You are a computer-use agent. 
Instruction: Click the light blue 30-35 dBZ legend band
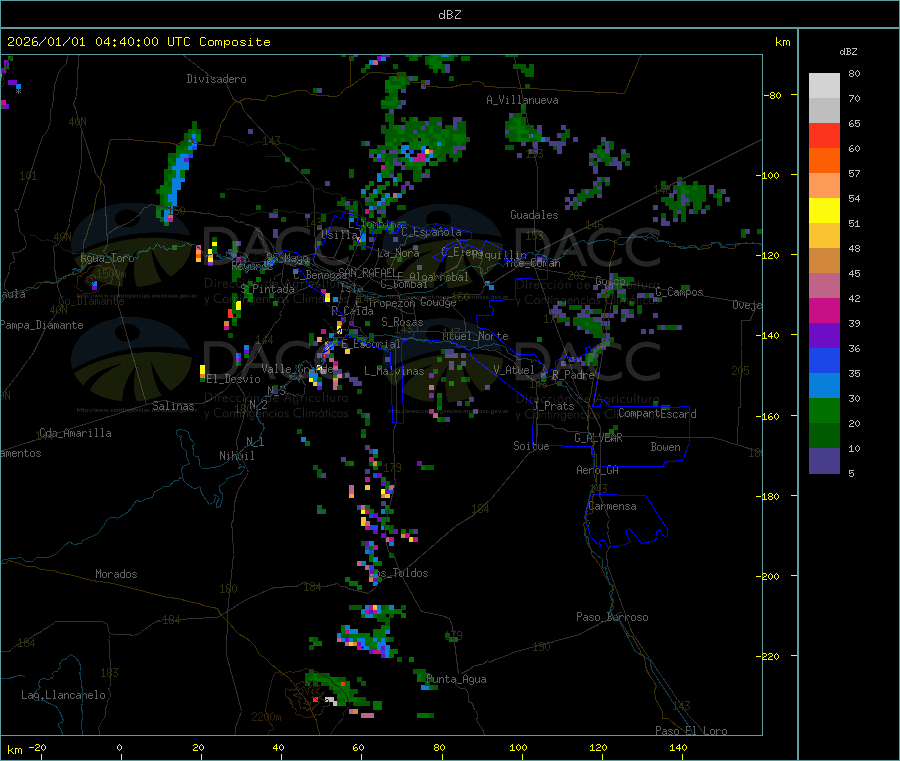(x=824, y=386)
